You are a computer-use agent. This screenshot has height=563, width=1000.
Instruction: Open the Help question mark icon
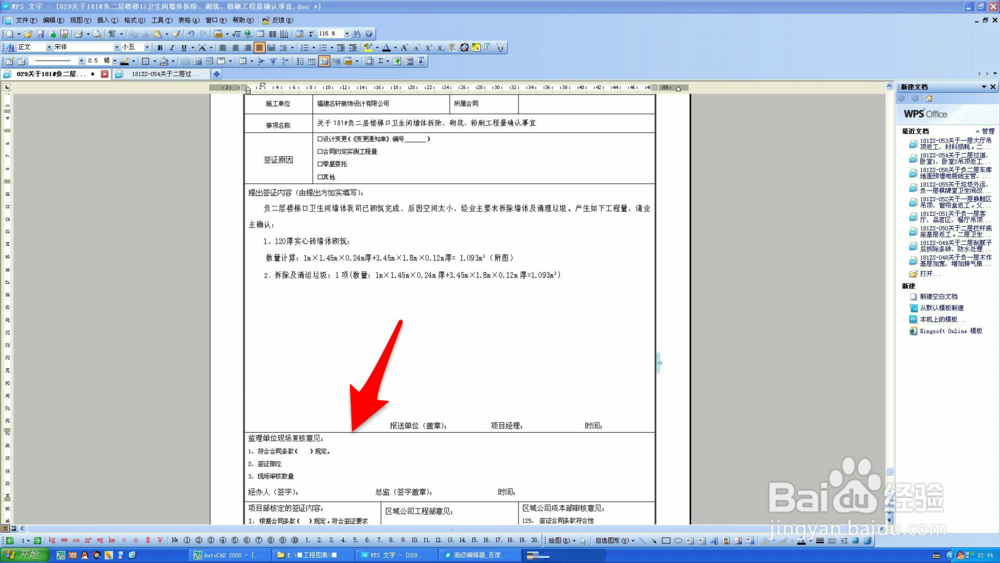369,34
